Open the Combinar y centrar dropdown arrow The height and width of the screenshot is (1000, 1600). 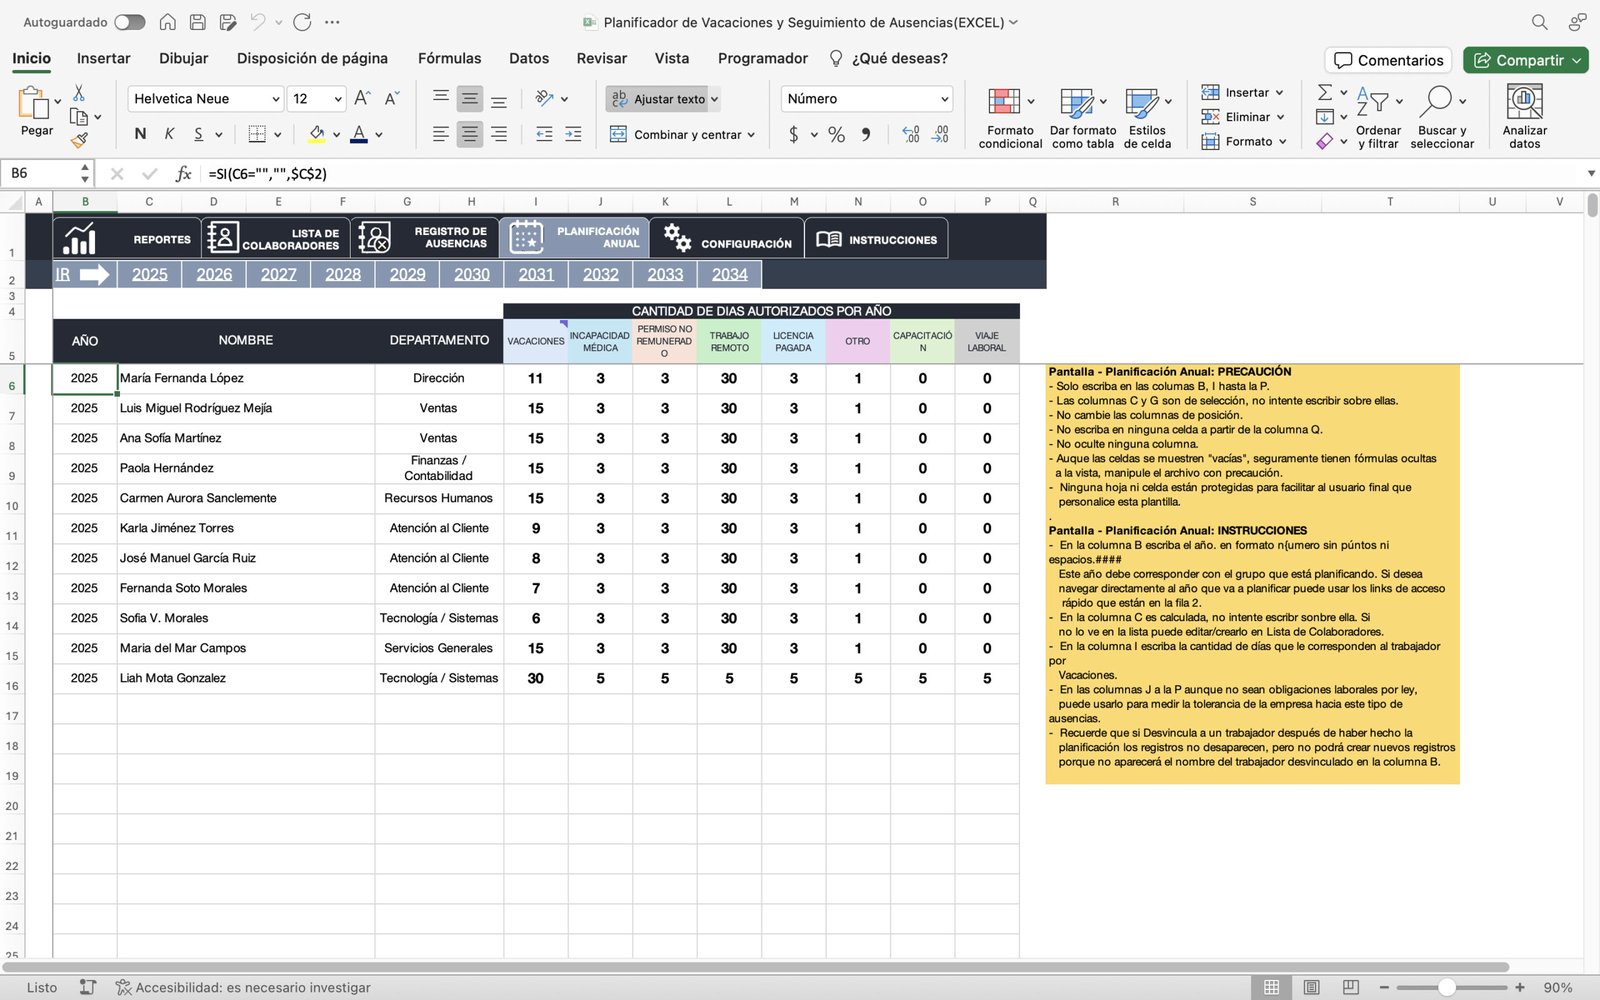point(751,135)
